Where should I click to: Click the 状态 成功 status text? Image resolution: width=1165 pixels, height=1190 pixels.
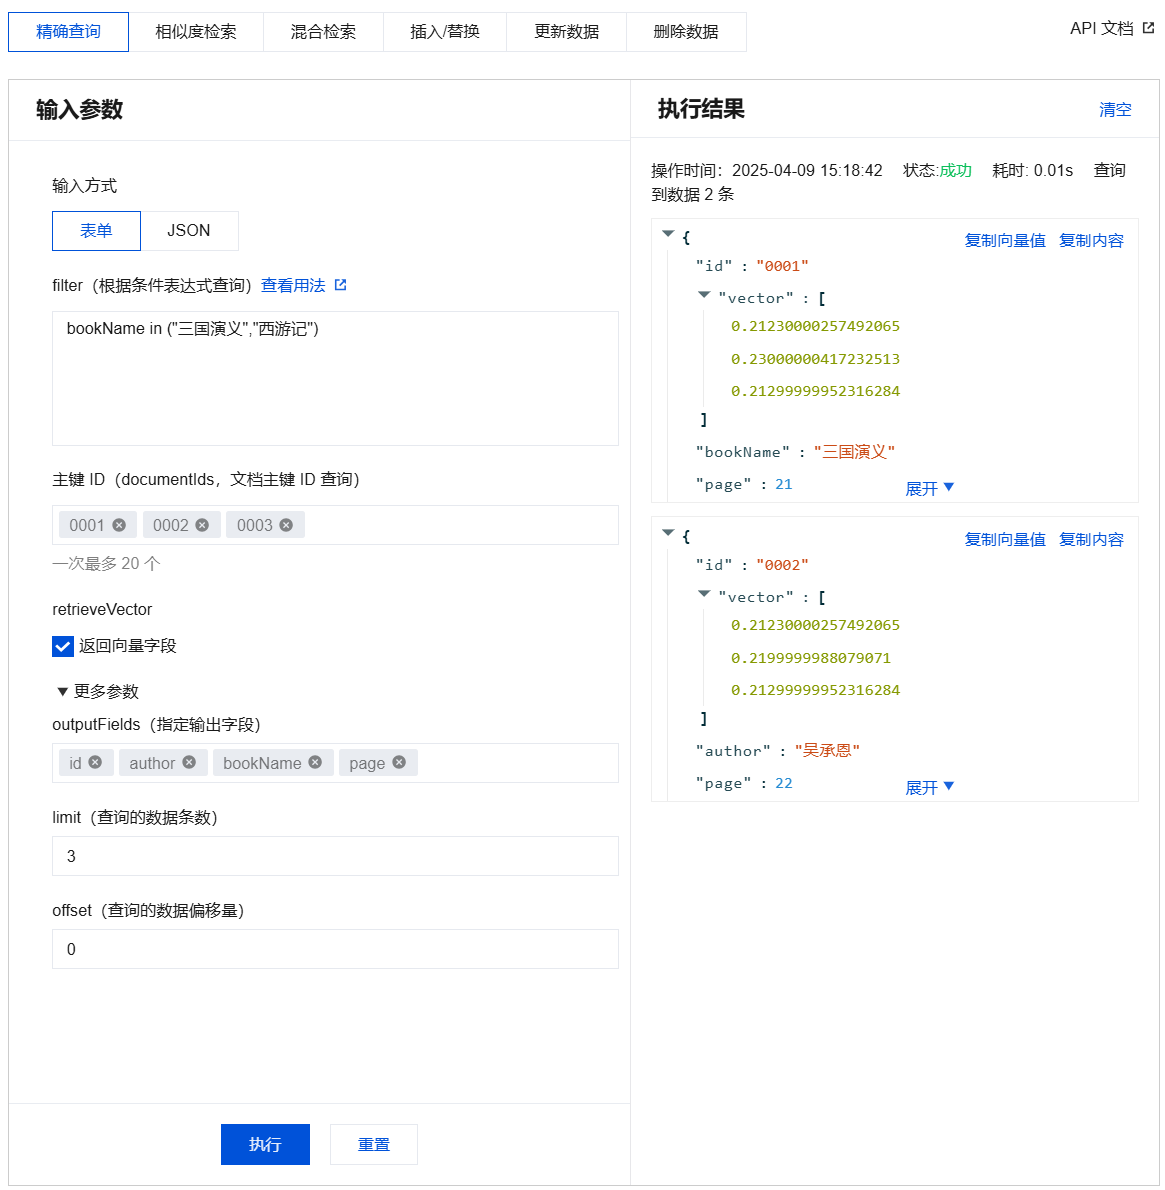[x=937, y=170]
